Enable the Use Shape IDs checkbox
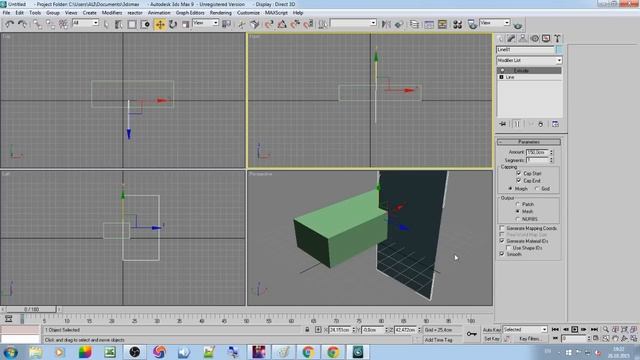640x360 pixels. click(x=509, y=247)
